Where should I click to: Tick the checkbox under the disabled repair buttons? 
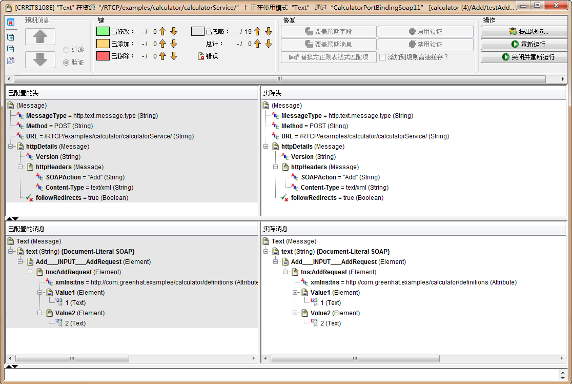coord(383,57)
